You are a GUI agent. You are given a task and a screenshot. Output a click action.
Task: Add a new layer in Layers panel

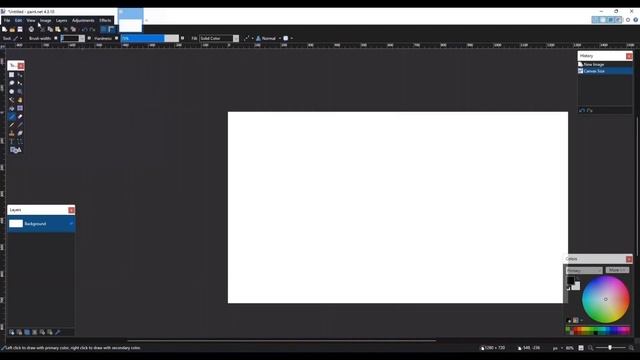(11, 332)
